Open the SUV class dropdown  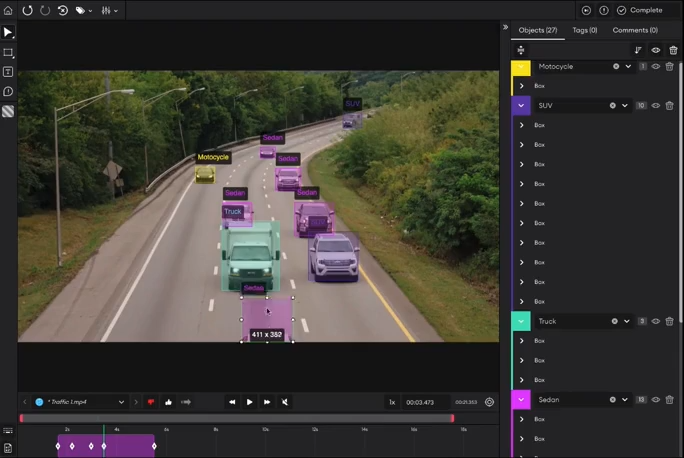click(x=625, y=106)
